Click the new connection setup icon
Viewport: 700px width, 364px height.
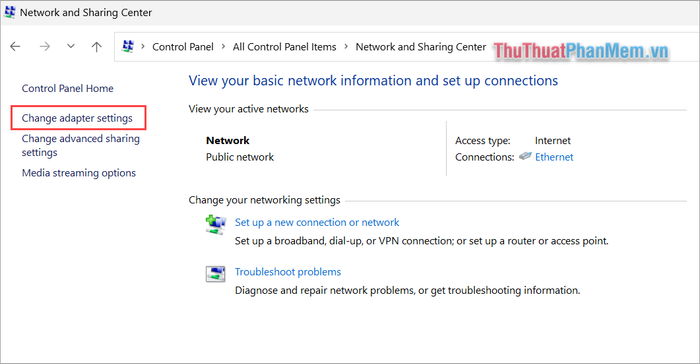click(216, 224)
